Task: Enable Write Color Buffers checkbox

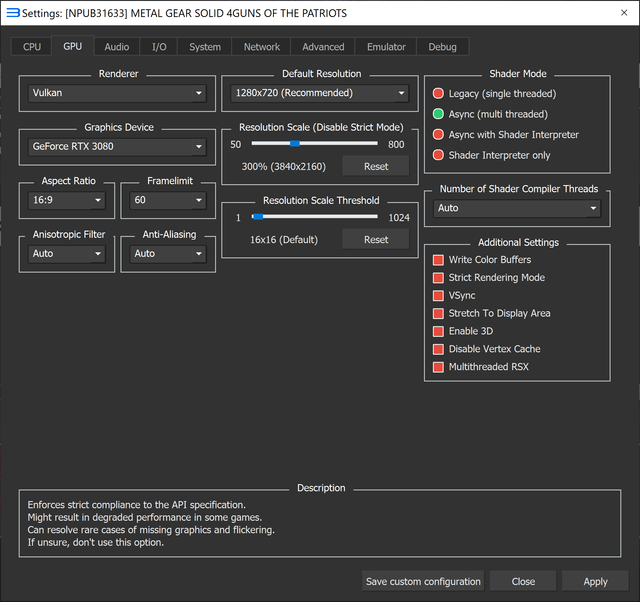Action: (482, 260)
